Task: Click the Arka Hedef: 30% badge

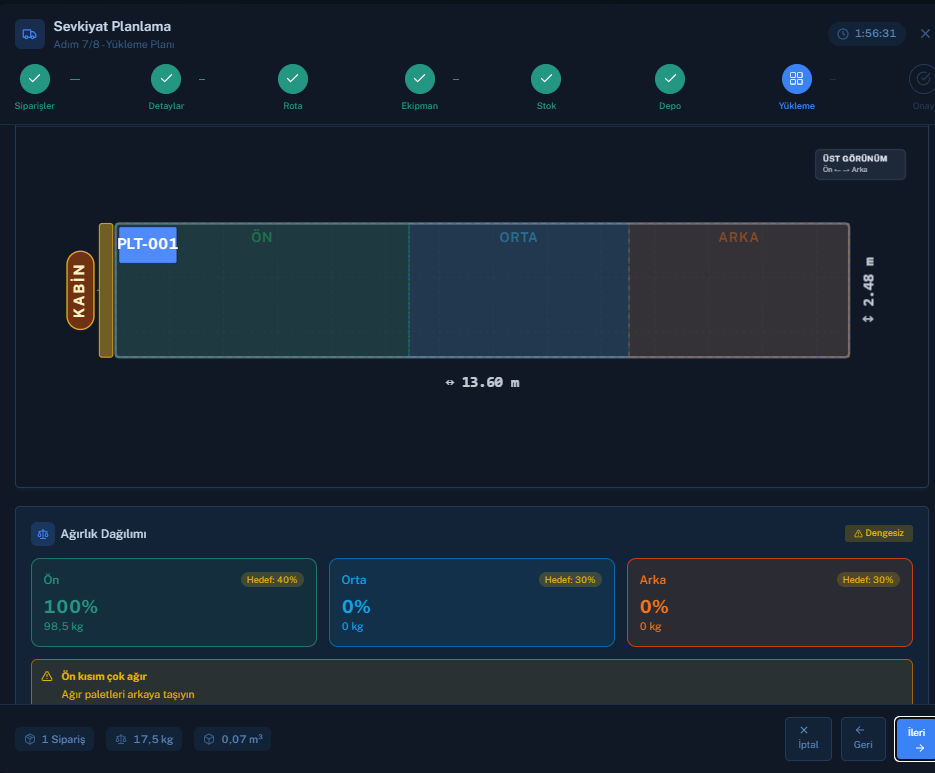Action: click(868, 580)
